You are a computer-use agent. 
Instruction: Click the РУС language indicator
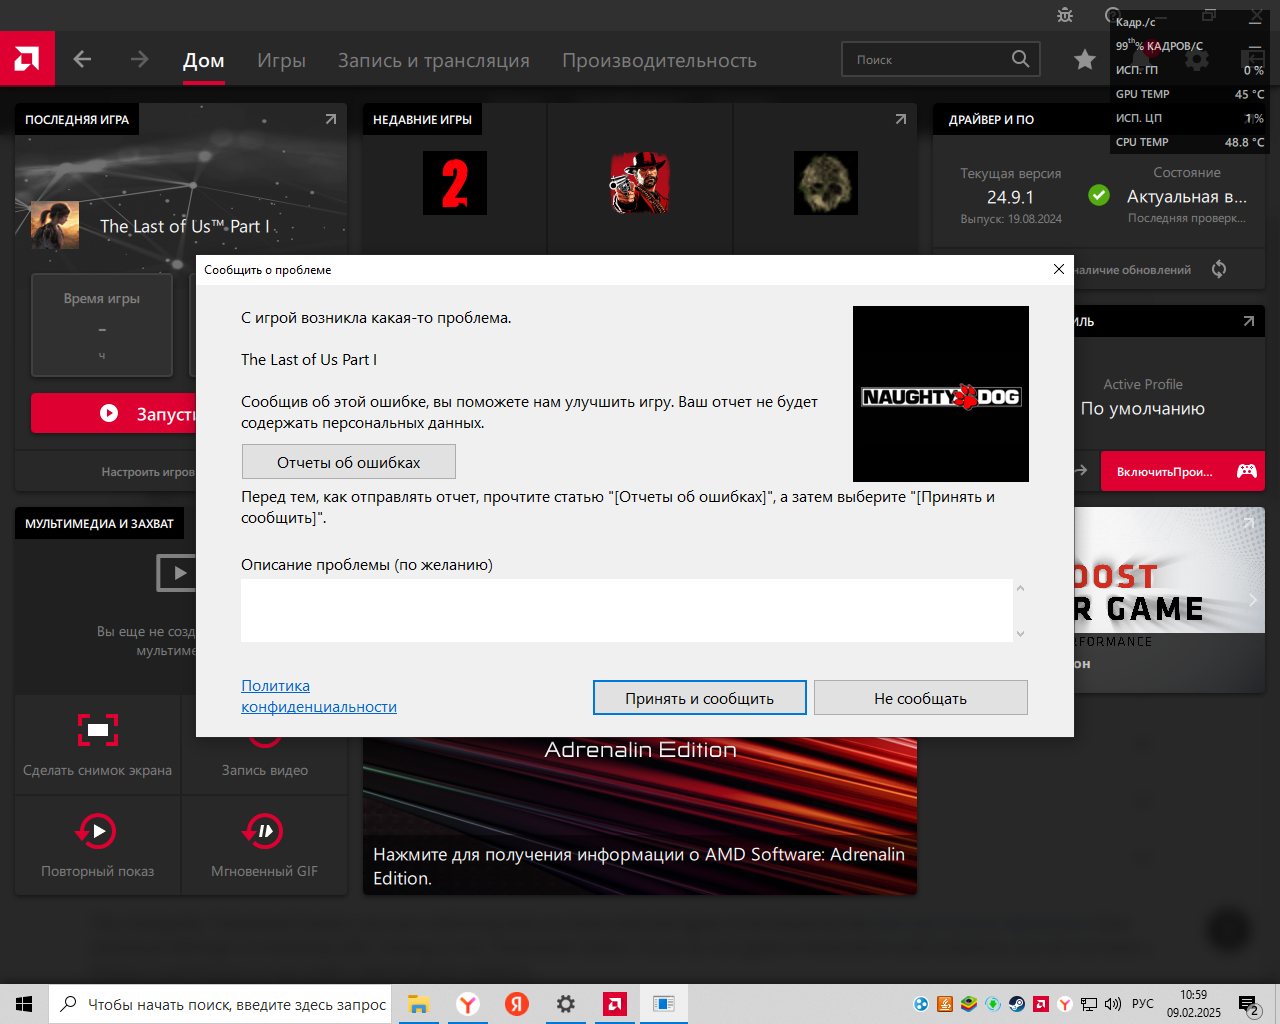point(1143,1004)
